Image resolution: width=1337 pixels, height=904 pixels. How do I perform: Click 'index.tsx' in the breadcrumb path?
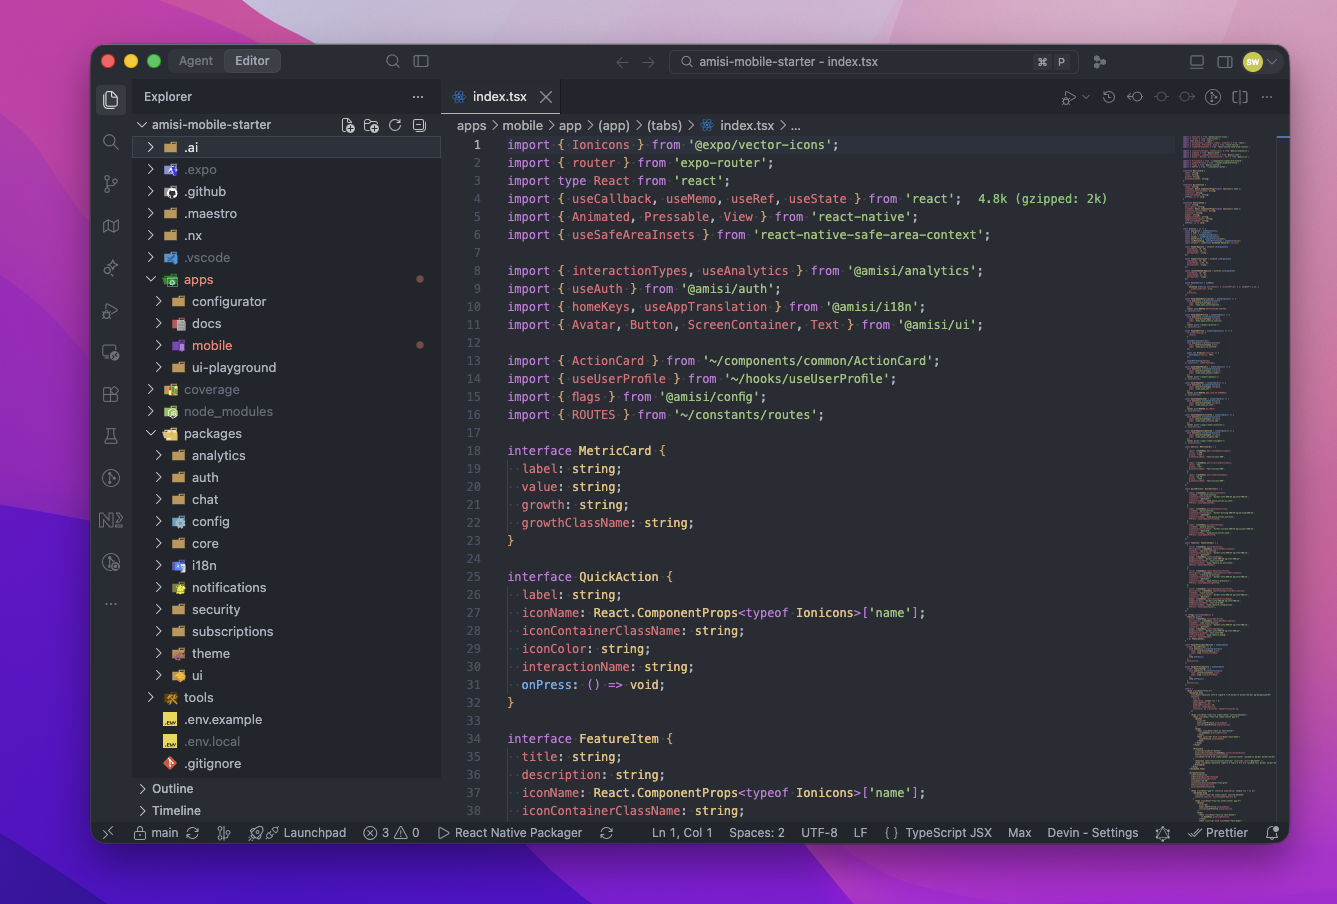tap(747, 125)
